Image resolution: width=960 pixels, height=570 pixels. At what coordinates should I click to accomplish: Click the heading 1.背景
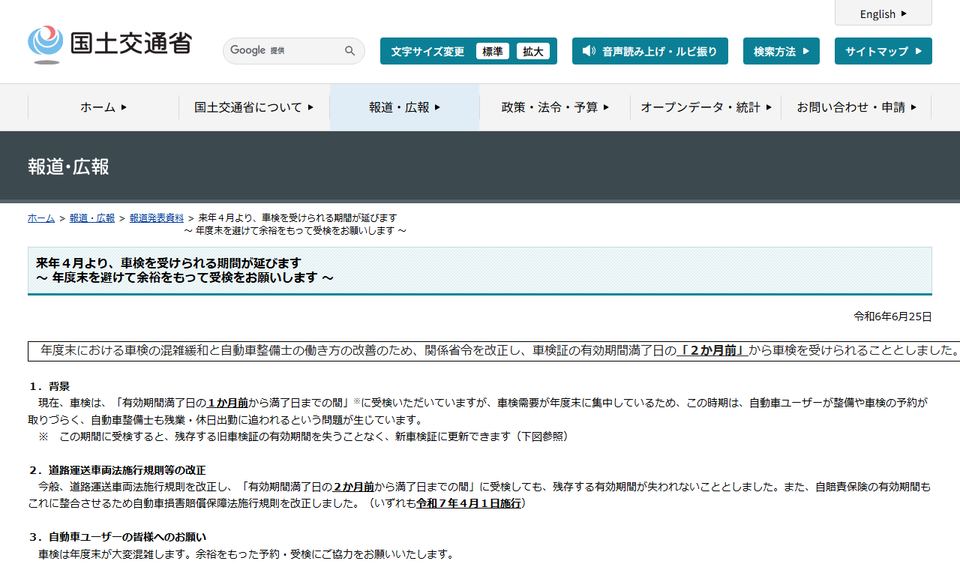(50, 386)
